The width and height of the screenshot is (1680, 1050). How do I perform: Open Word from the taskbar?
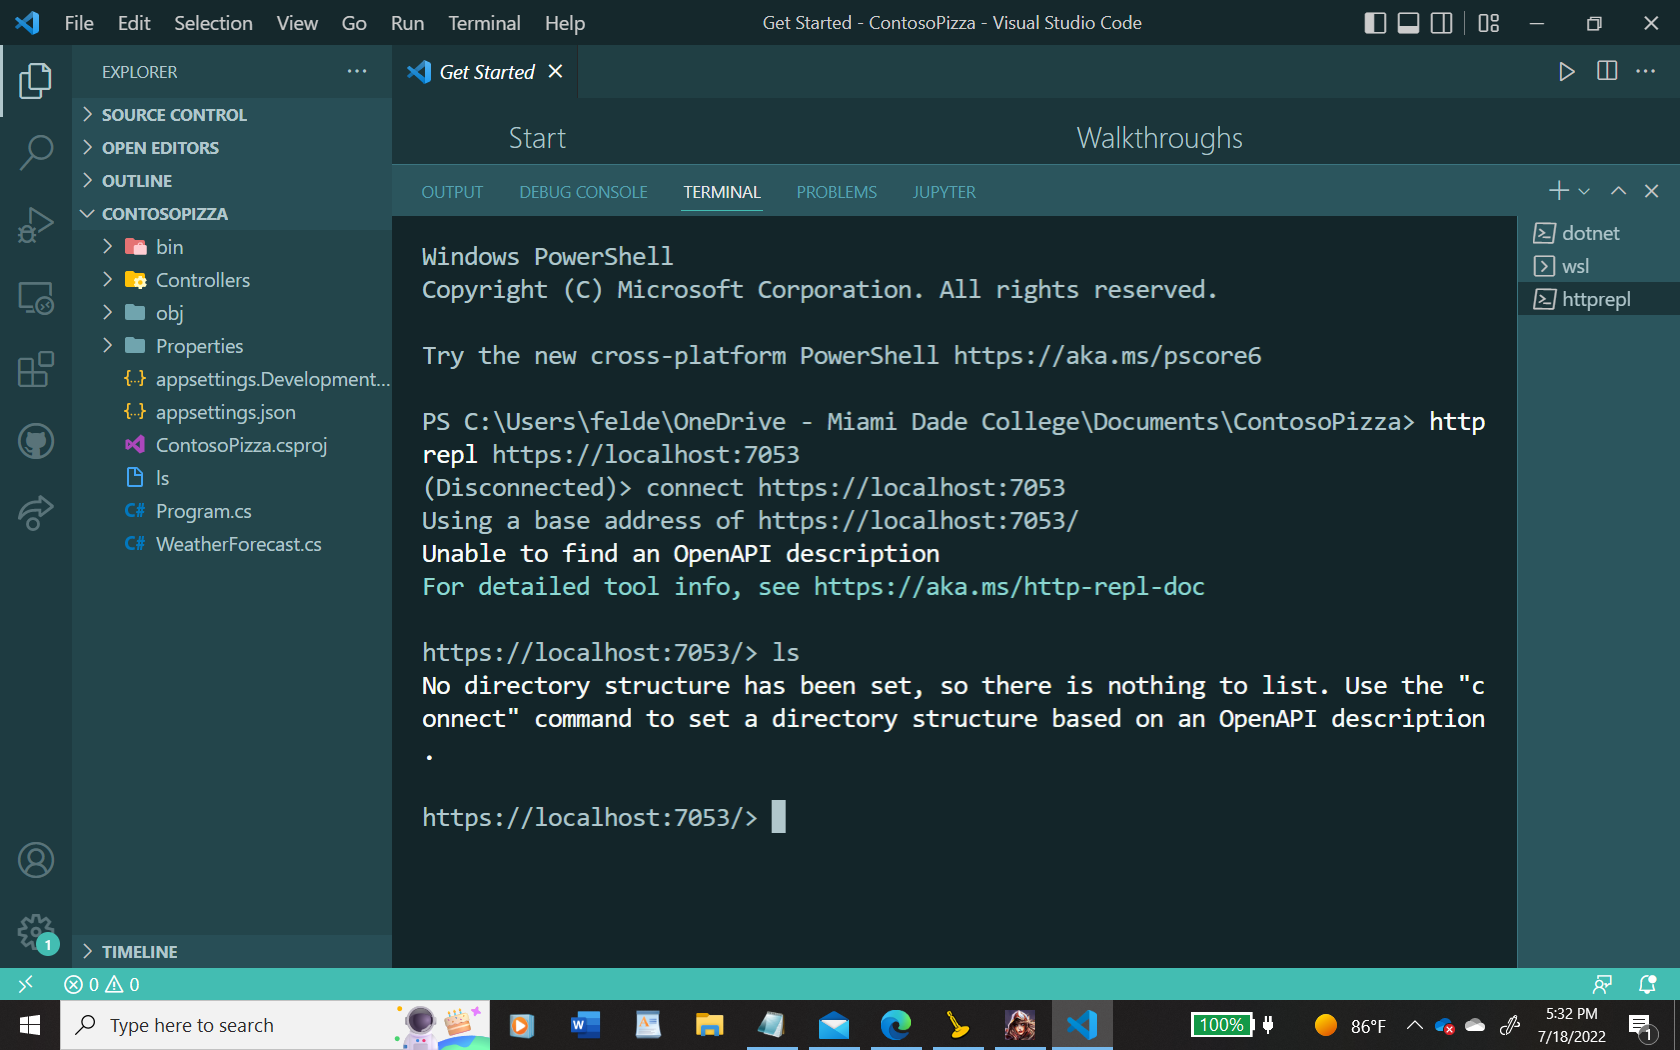585,1025
